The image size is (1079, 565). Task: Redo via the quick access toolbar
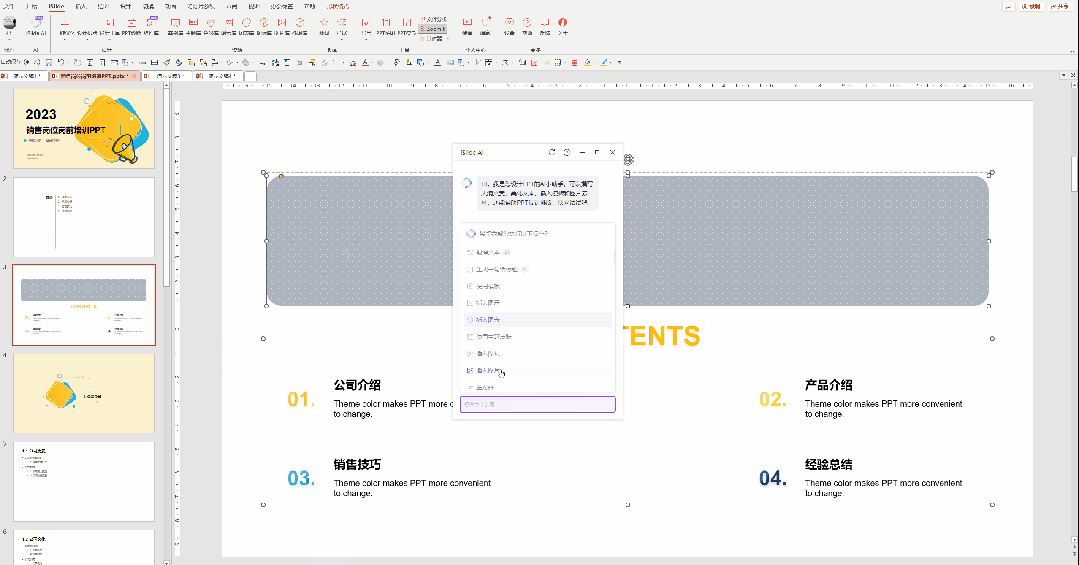77,63
